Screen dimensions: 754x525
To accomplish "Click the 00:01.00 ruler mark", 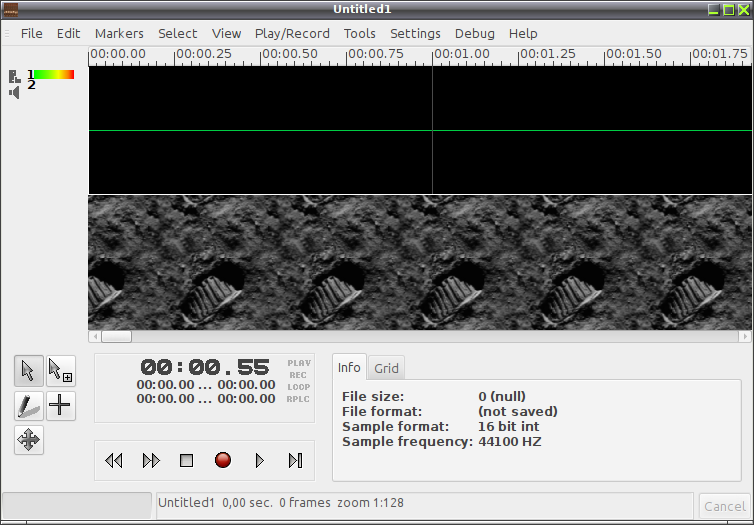I will (x=462, y=54).
